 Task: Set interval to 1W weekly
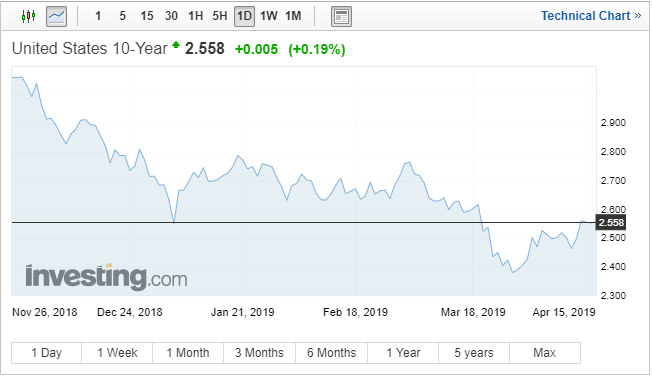[x=269, y=16]
